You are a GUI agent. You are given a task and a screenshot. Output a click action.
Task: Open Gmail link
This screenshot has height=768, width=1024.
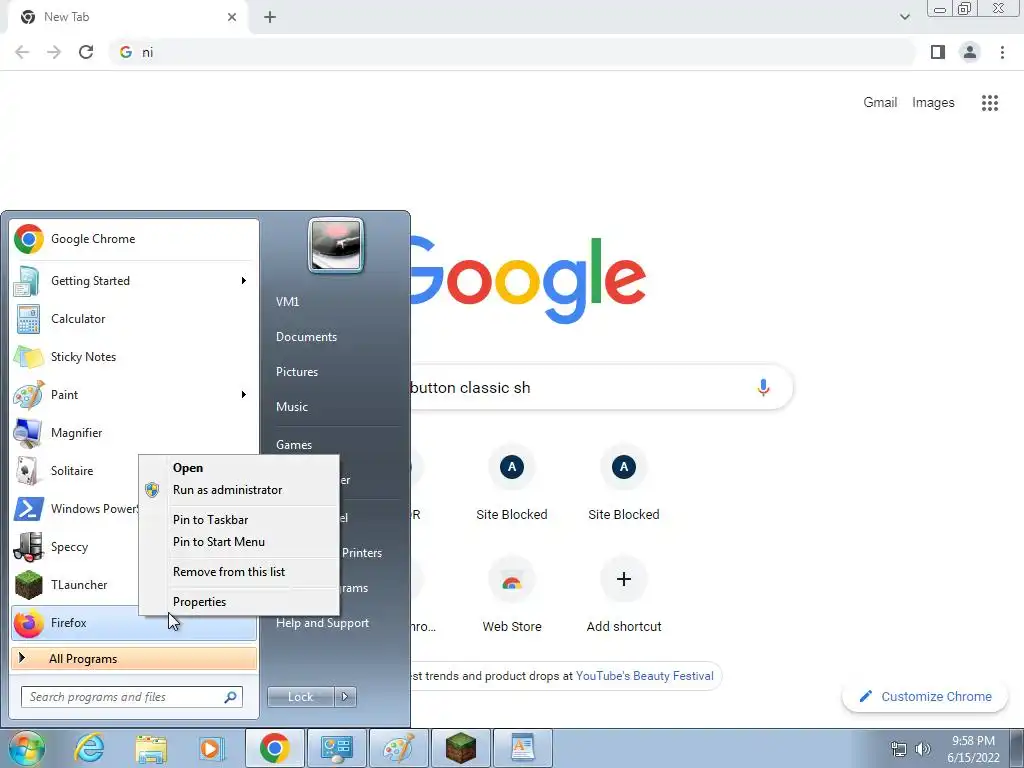click(x=880, y=103)
